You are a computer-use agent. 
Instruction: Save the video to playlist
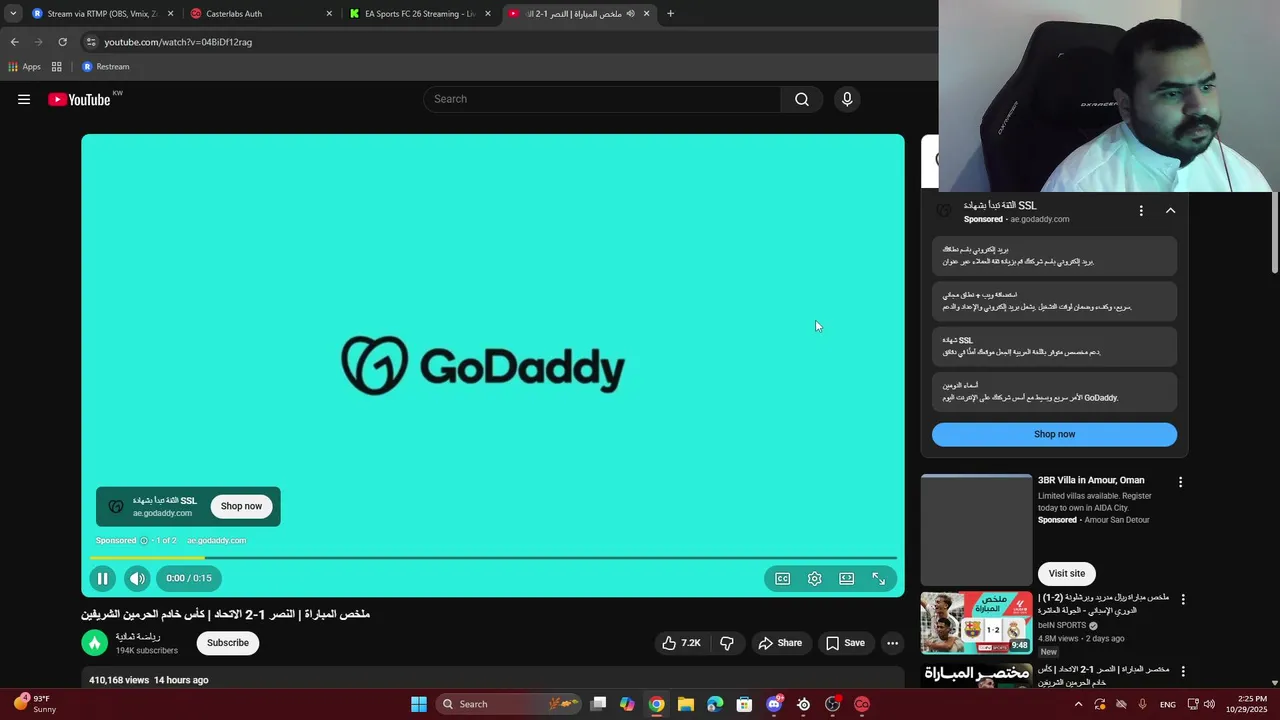coord(845,643)
